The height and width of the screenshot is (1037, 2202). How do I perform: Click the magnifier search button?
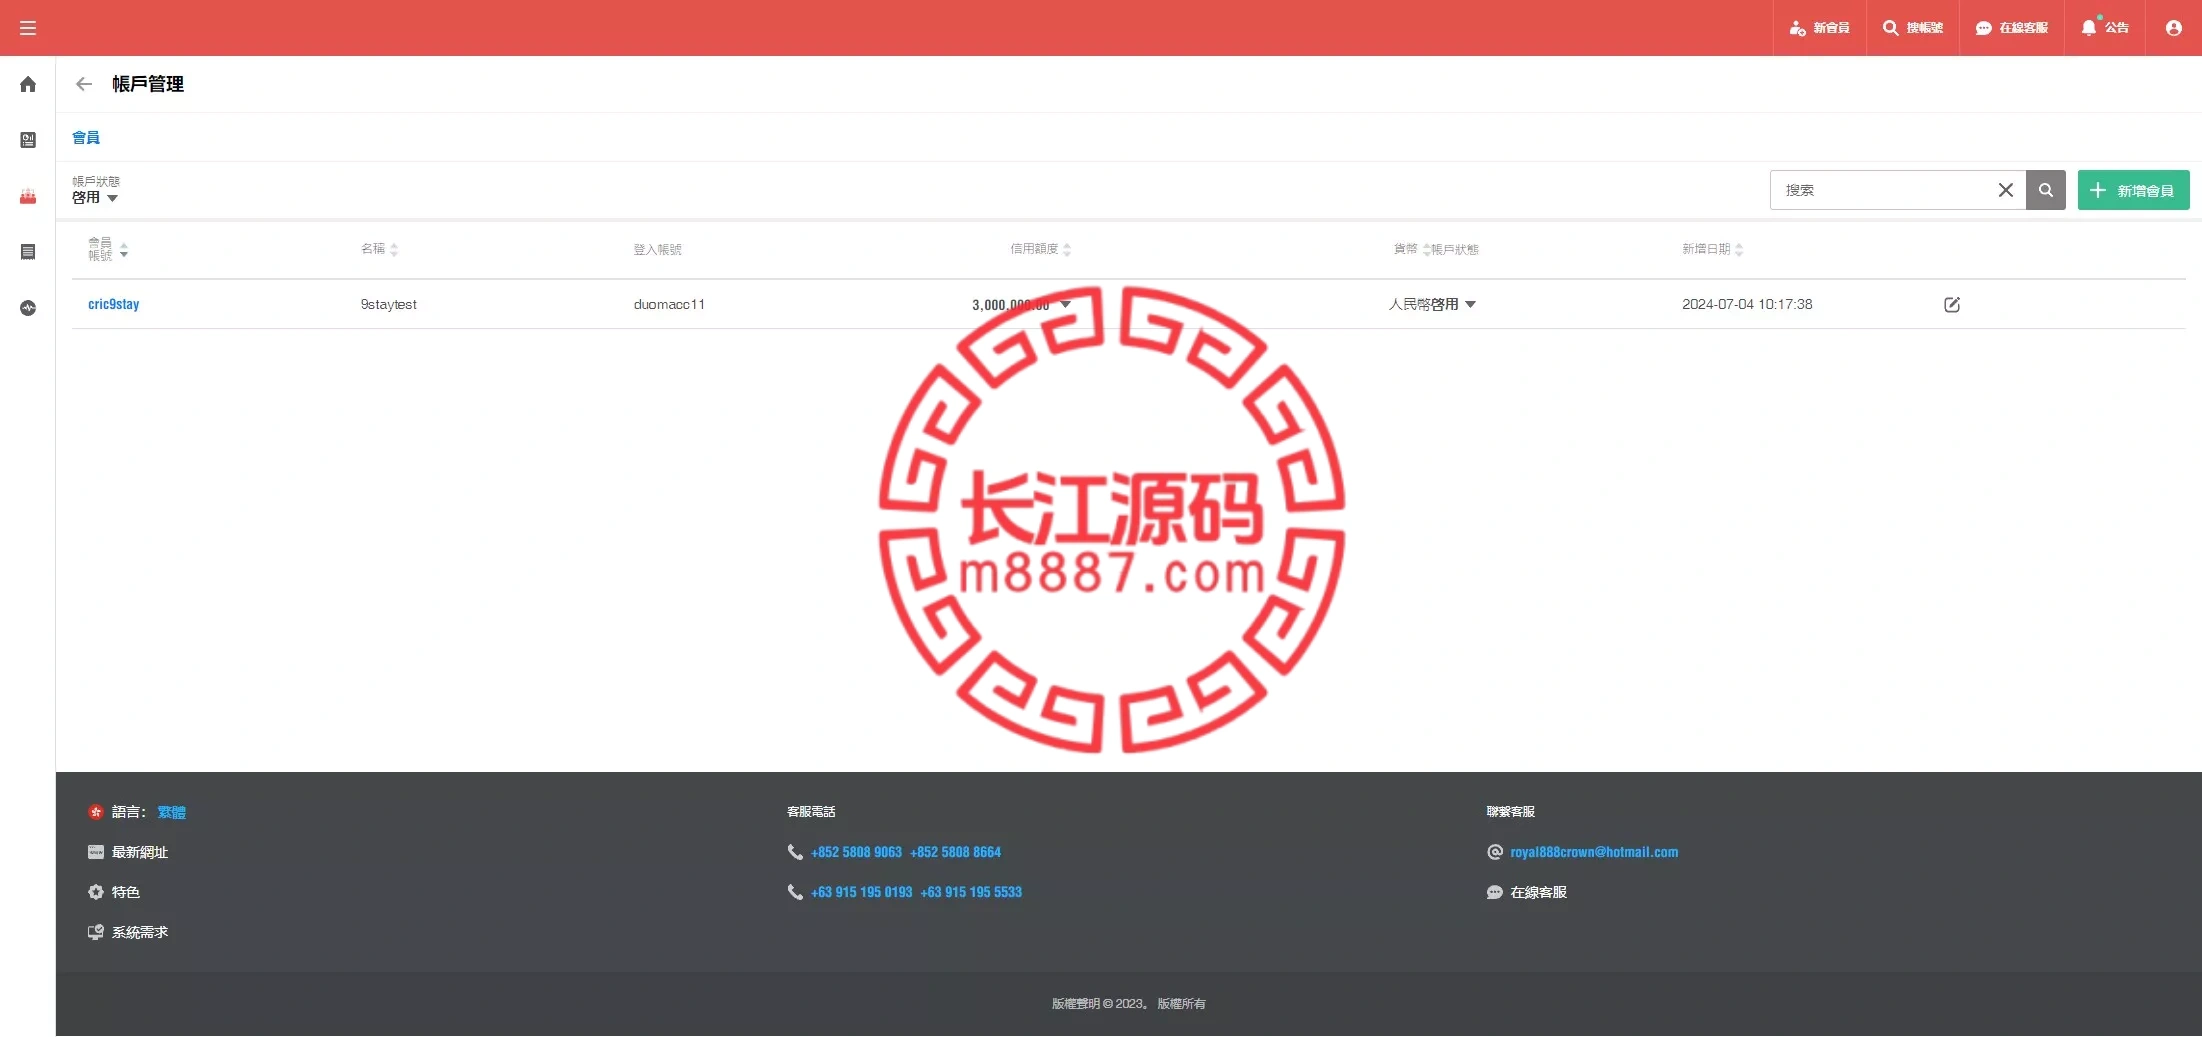coord(2046,190)
